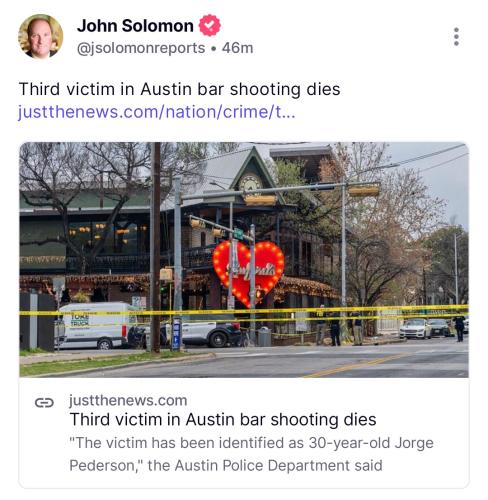Open the @jsolomonreports handle
488x500 pixels.
tap(141, 48)
